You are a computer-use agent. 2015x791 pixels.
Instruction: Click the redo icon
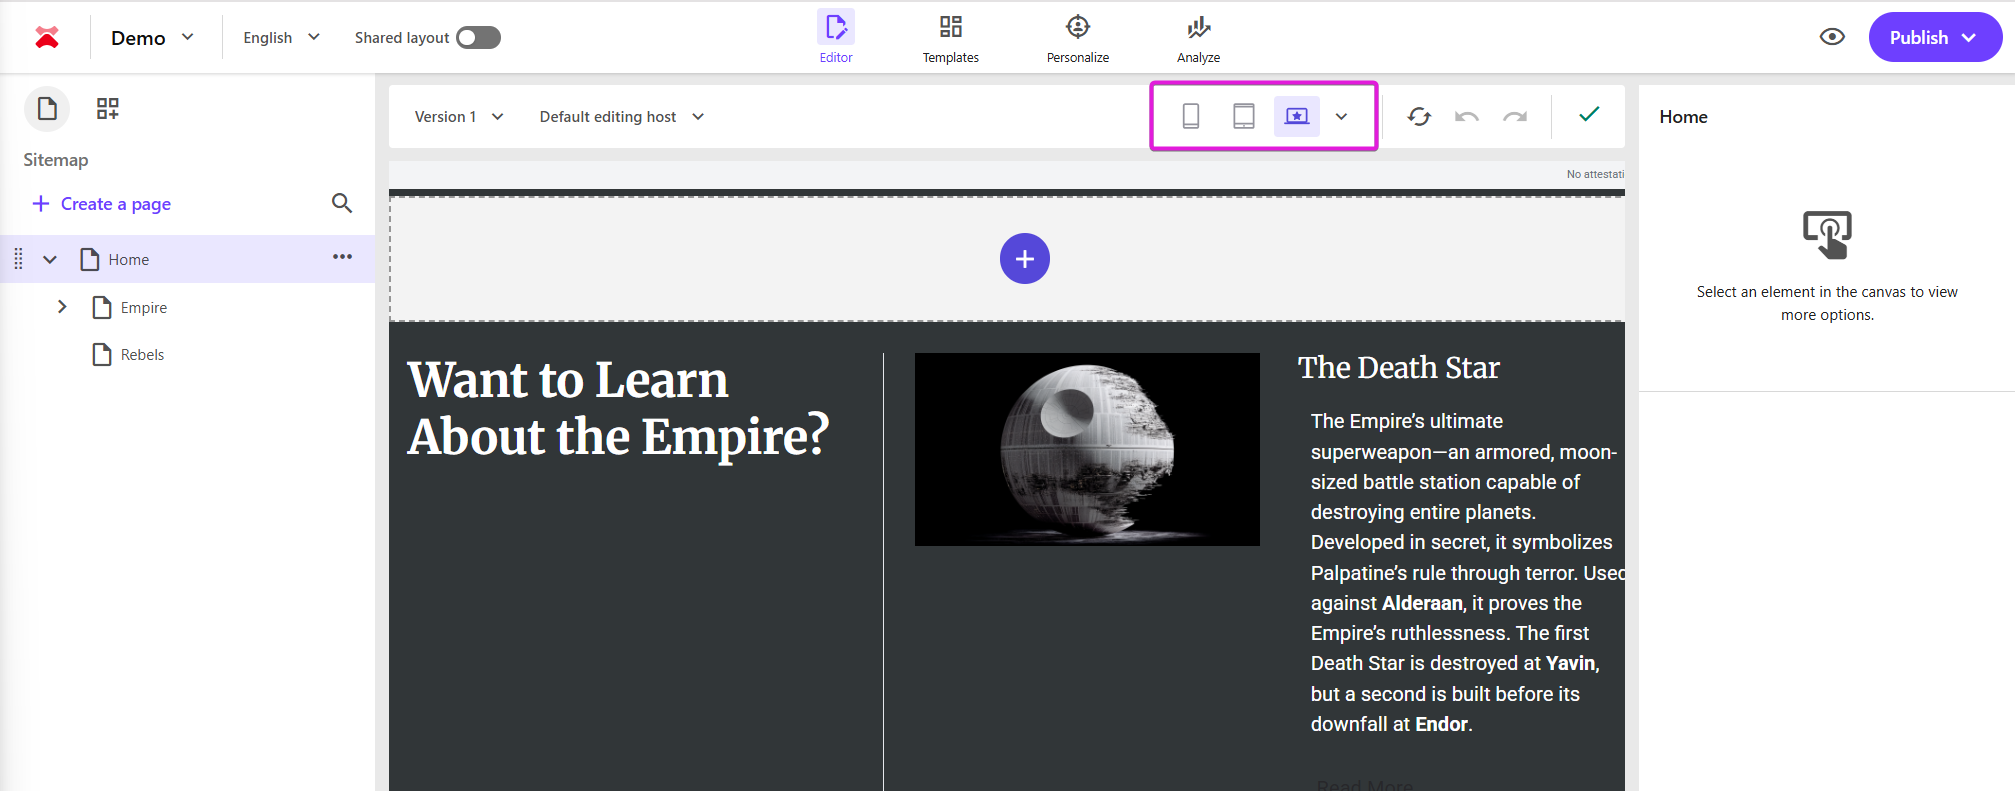point(1515,117)
